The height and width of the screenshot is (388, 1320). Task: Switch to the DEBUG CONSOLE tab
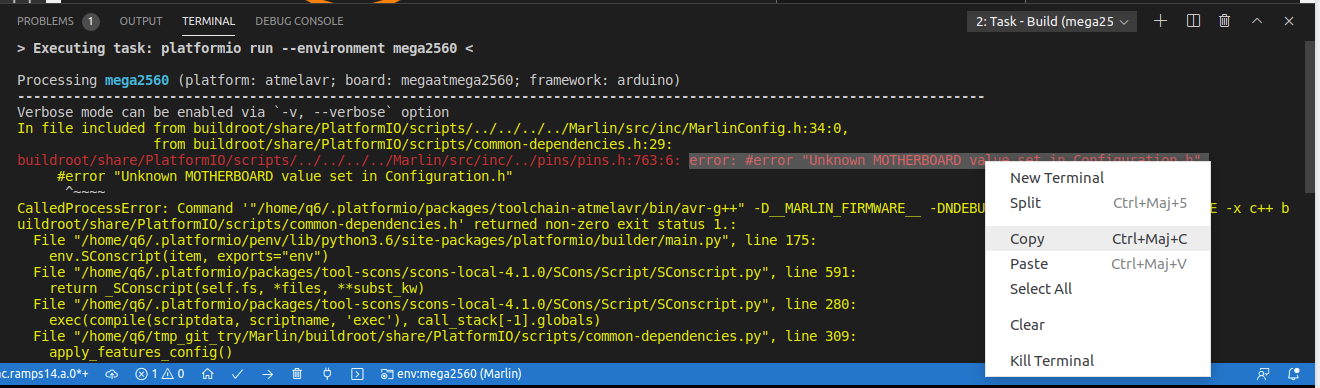[x=299, y=20]
